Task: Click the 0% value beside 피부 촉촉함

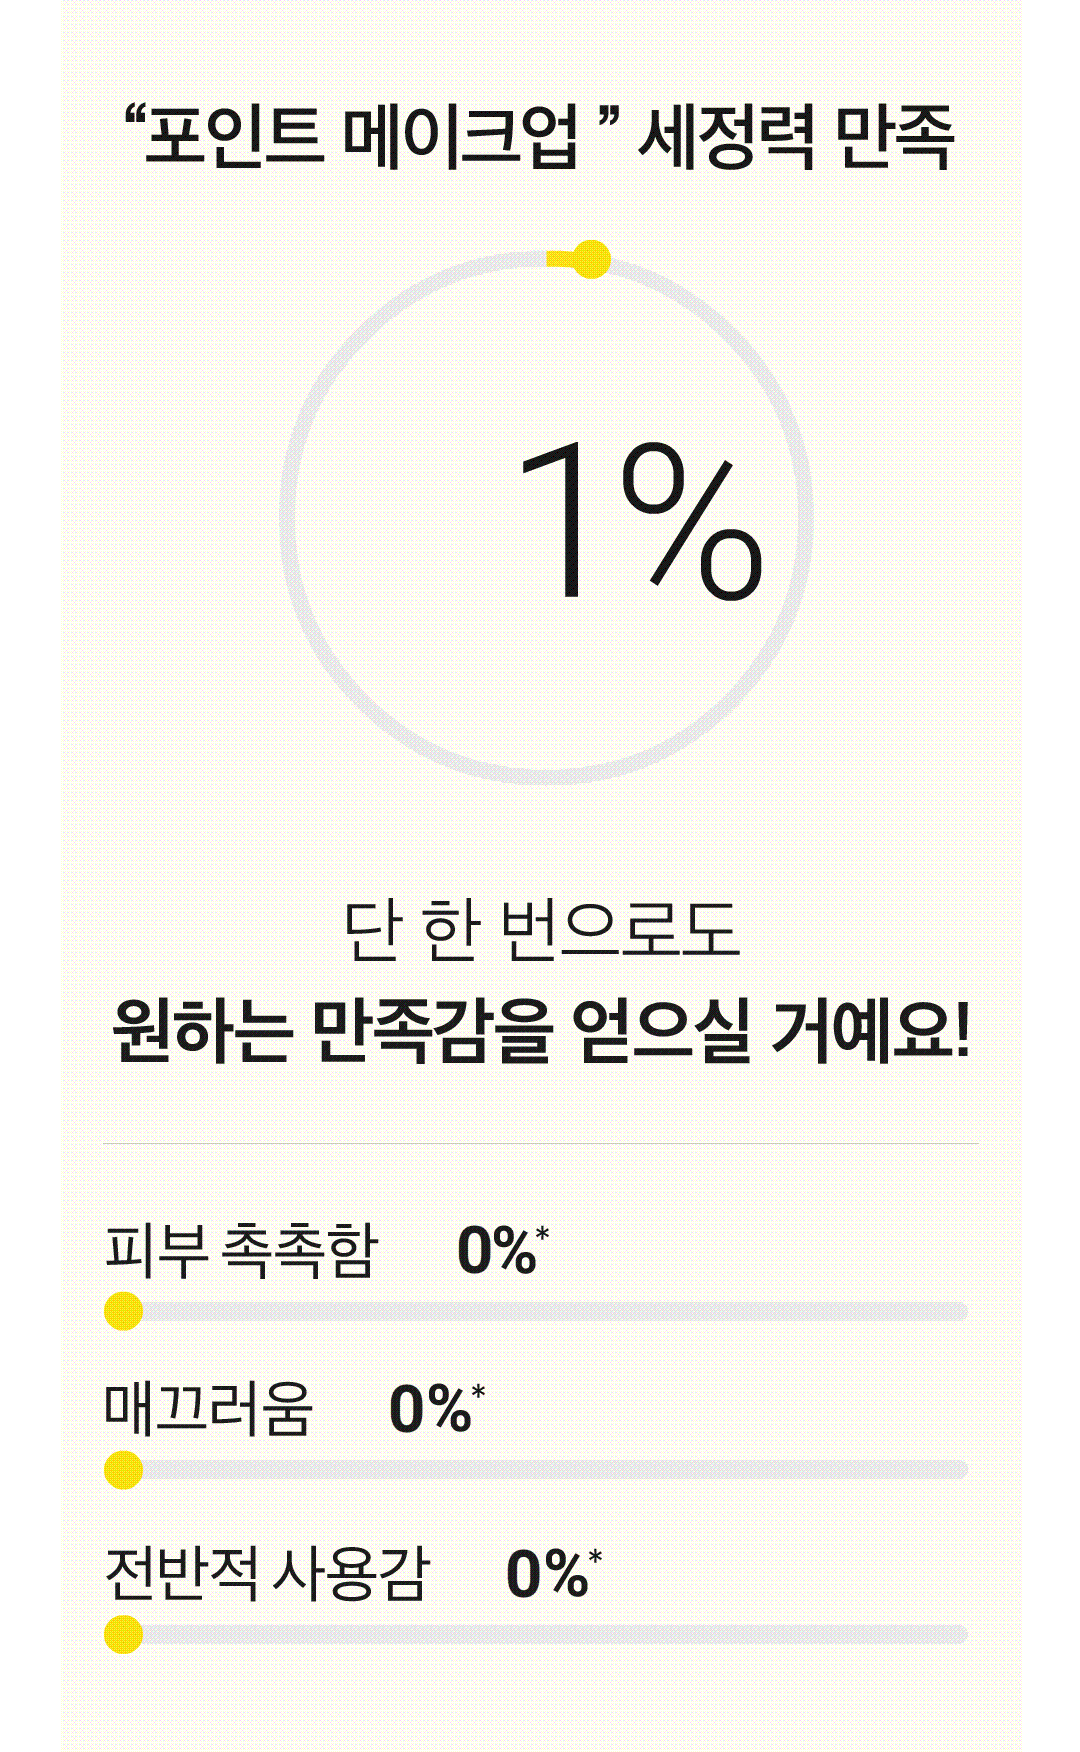Action: pyautogui.click(x=497, y=1250)
